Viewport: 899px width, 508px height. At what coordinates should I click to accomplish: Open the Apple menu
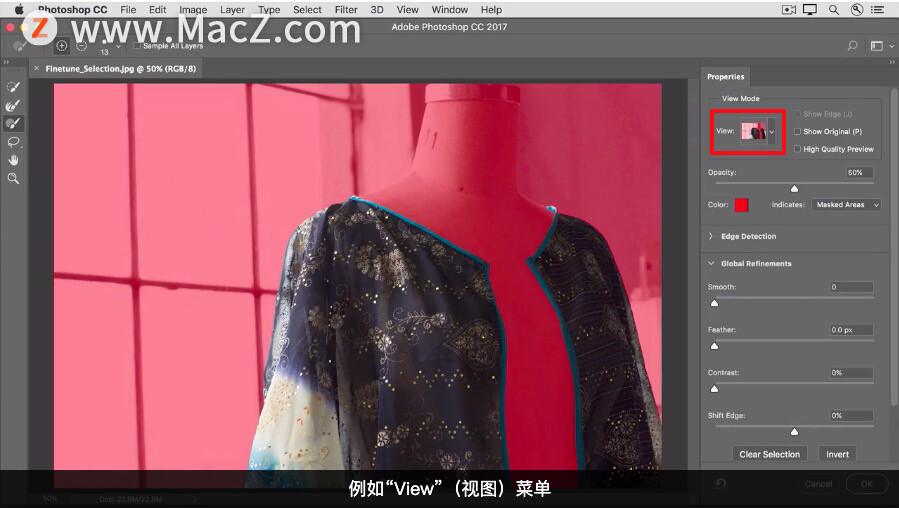coord(19,9)
